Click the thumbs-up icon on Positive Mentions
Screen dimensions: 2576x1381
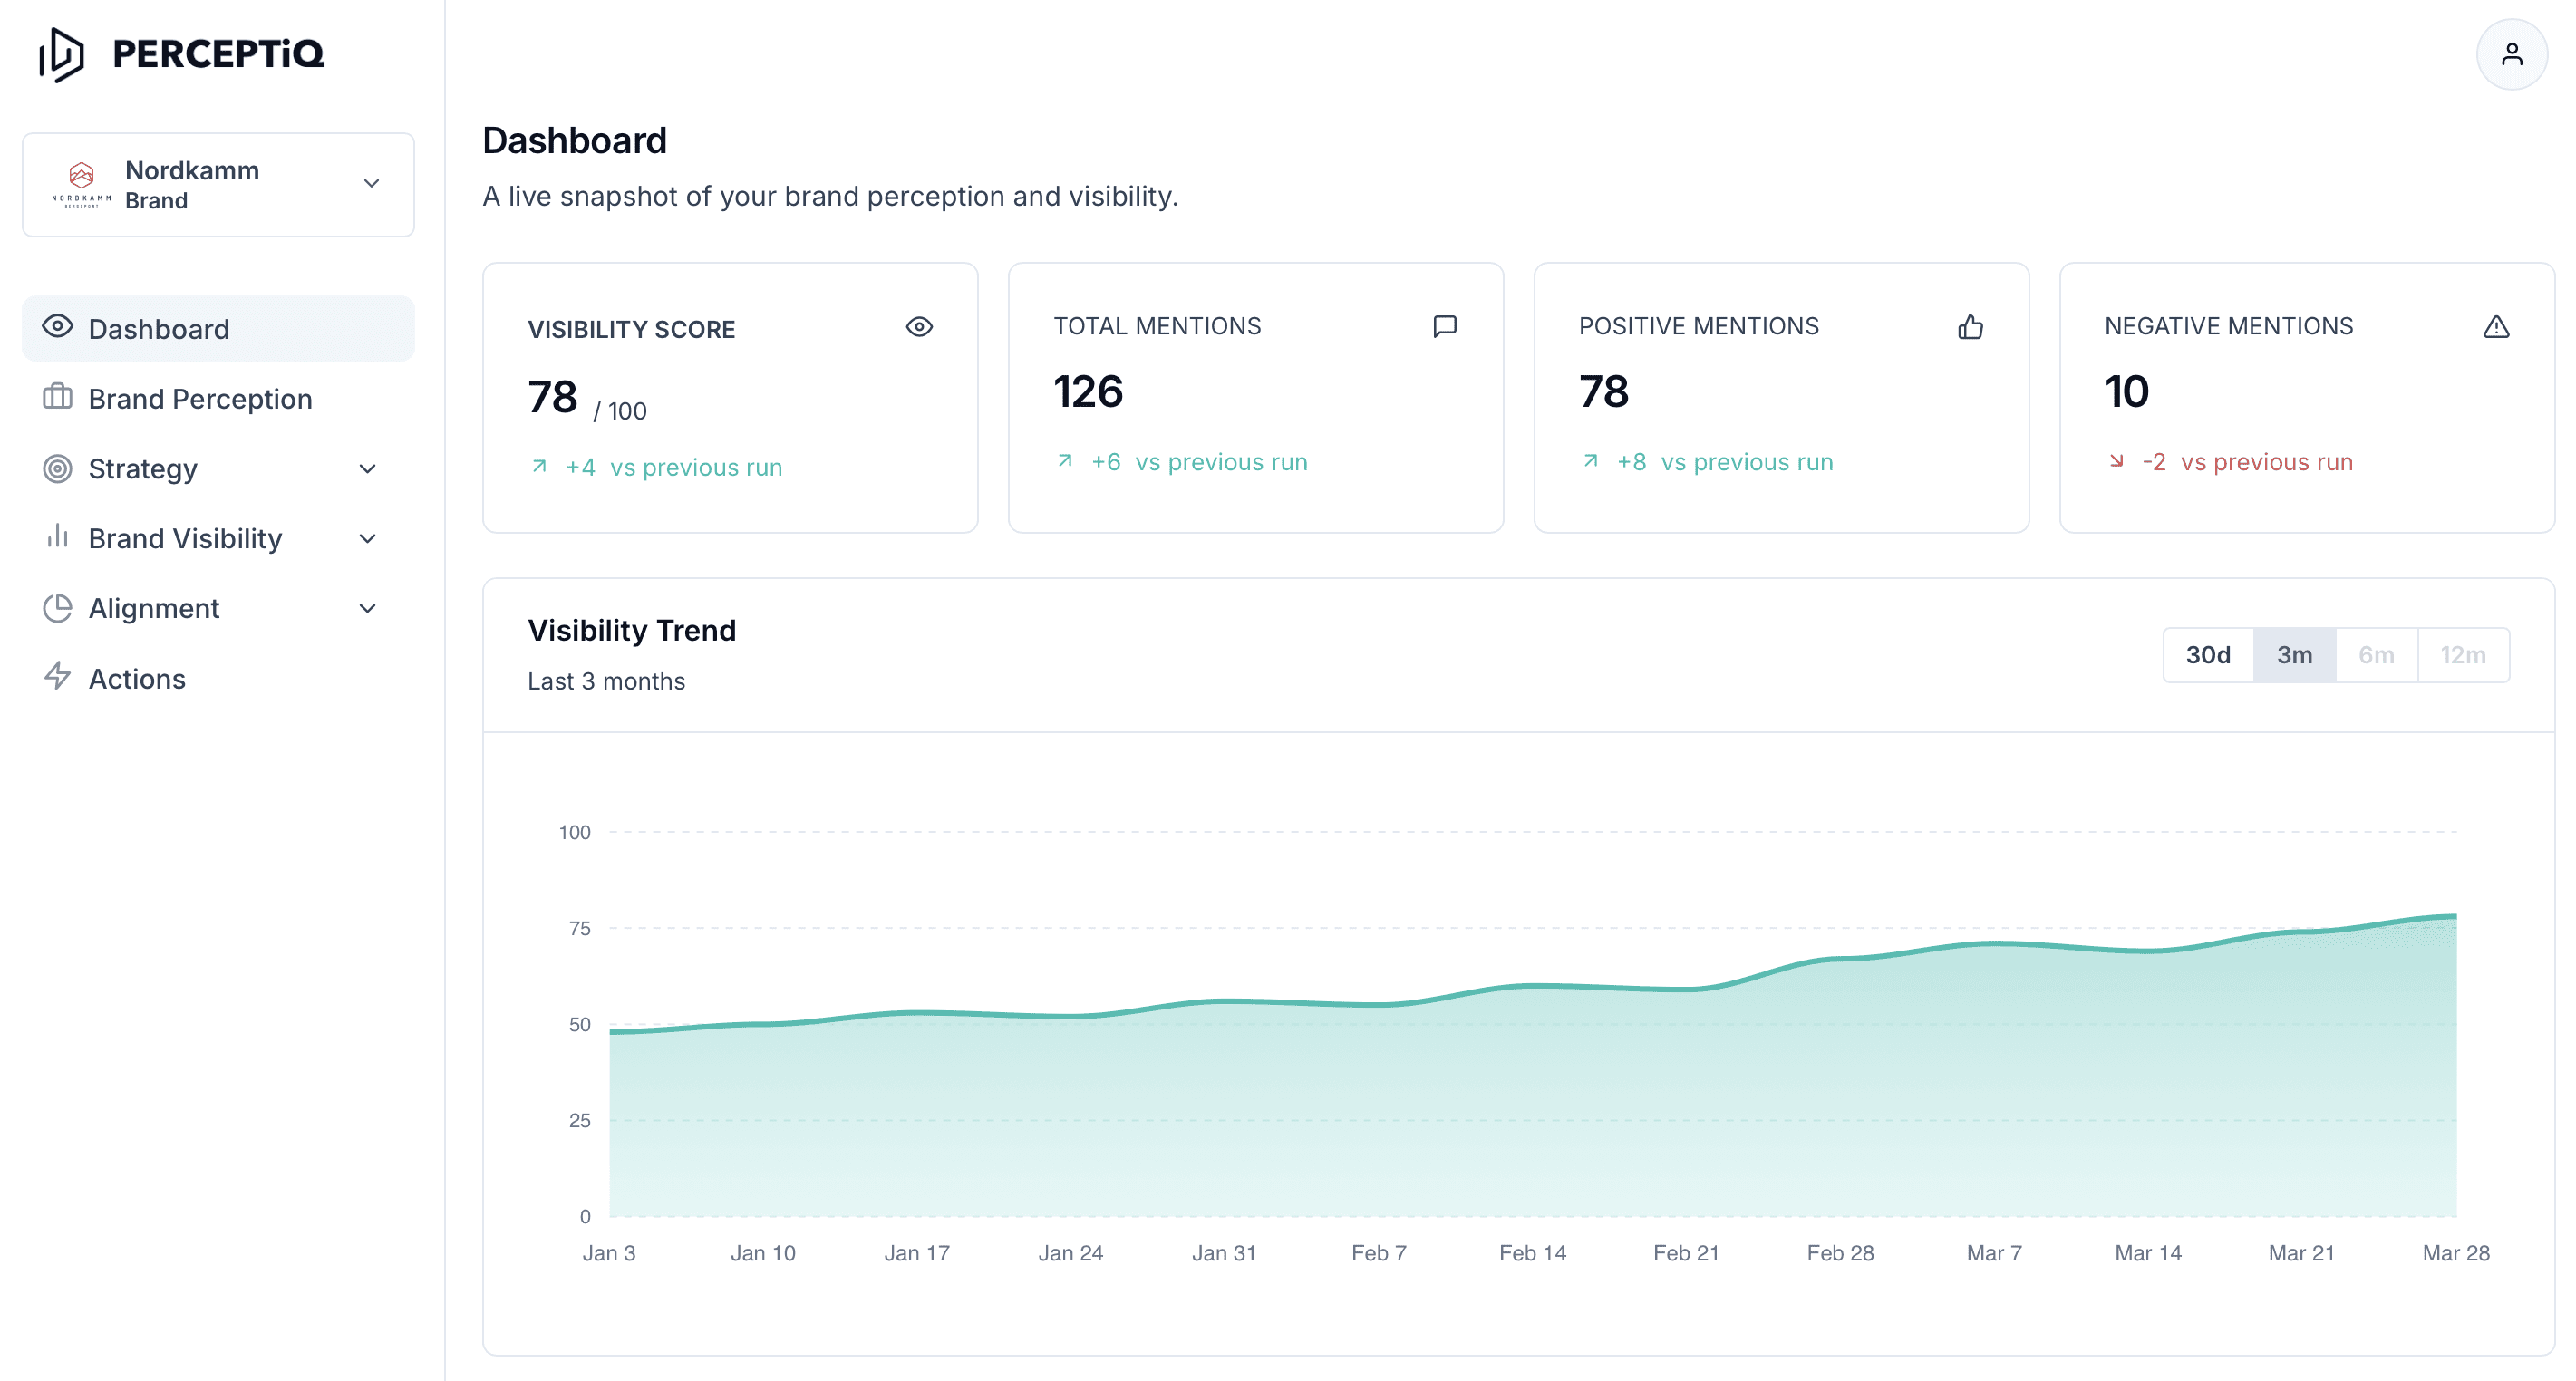(x=1970, y=327)
